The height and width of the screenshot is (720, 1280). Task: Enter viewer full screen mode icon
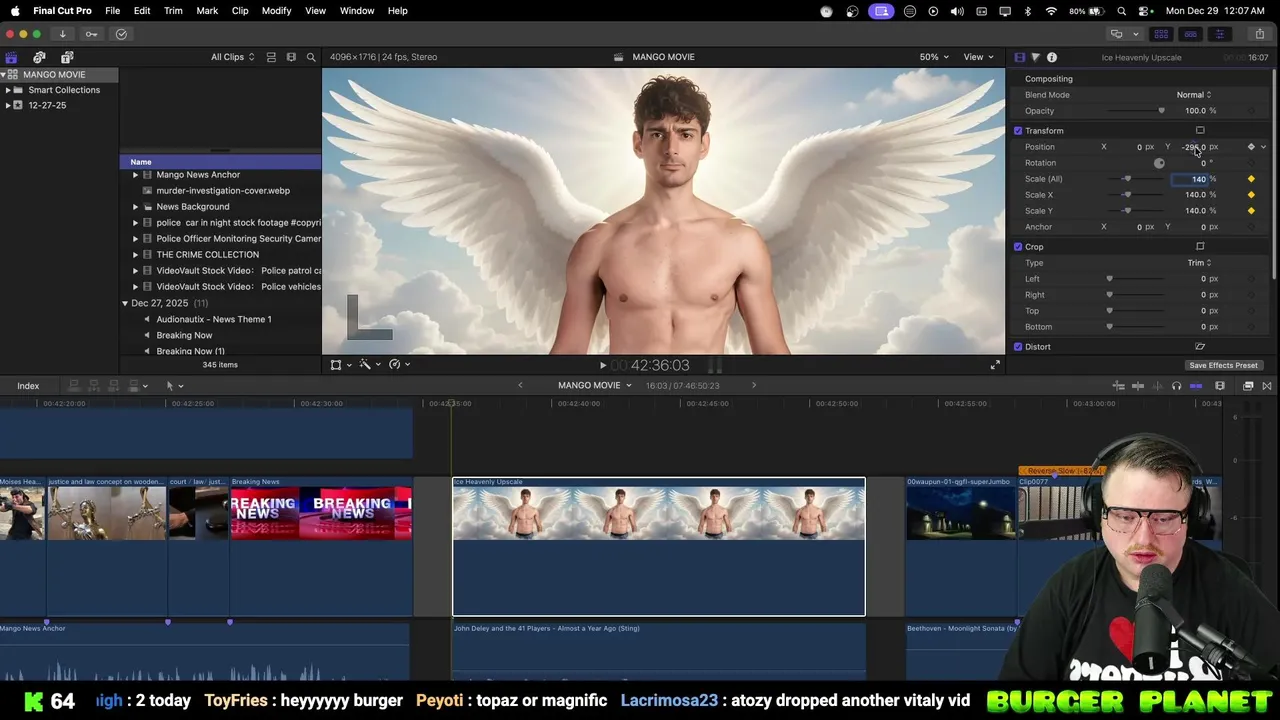coord(995,365)
